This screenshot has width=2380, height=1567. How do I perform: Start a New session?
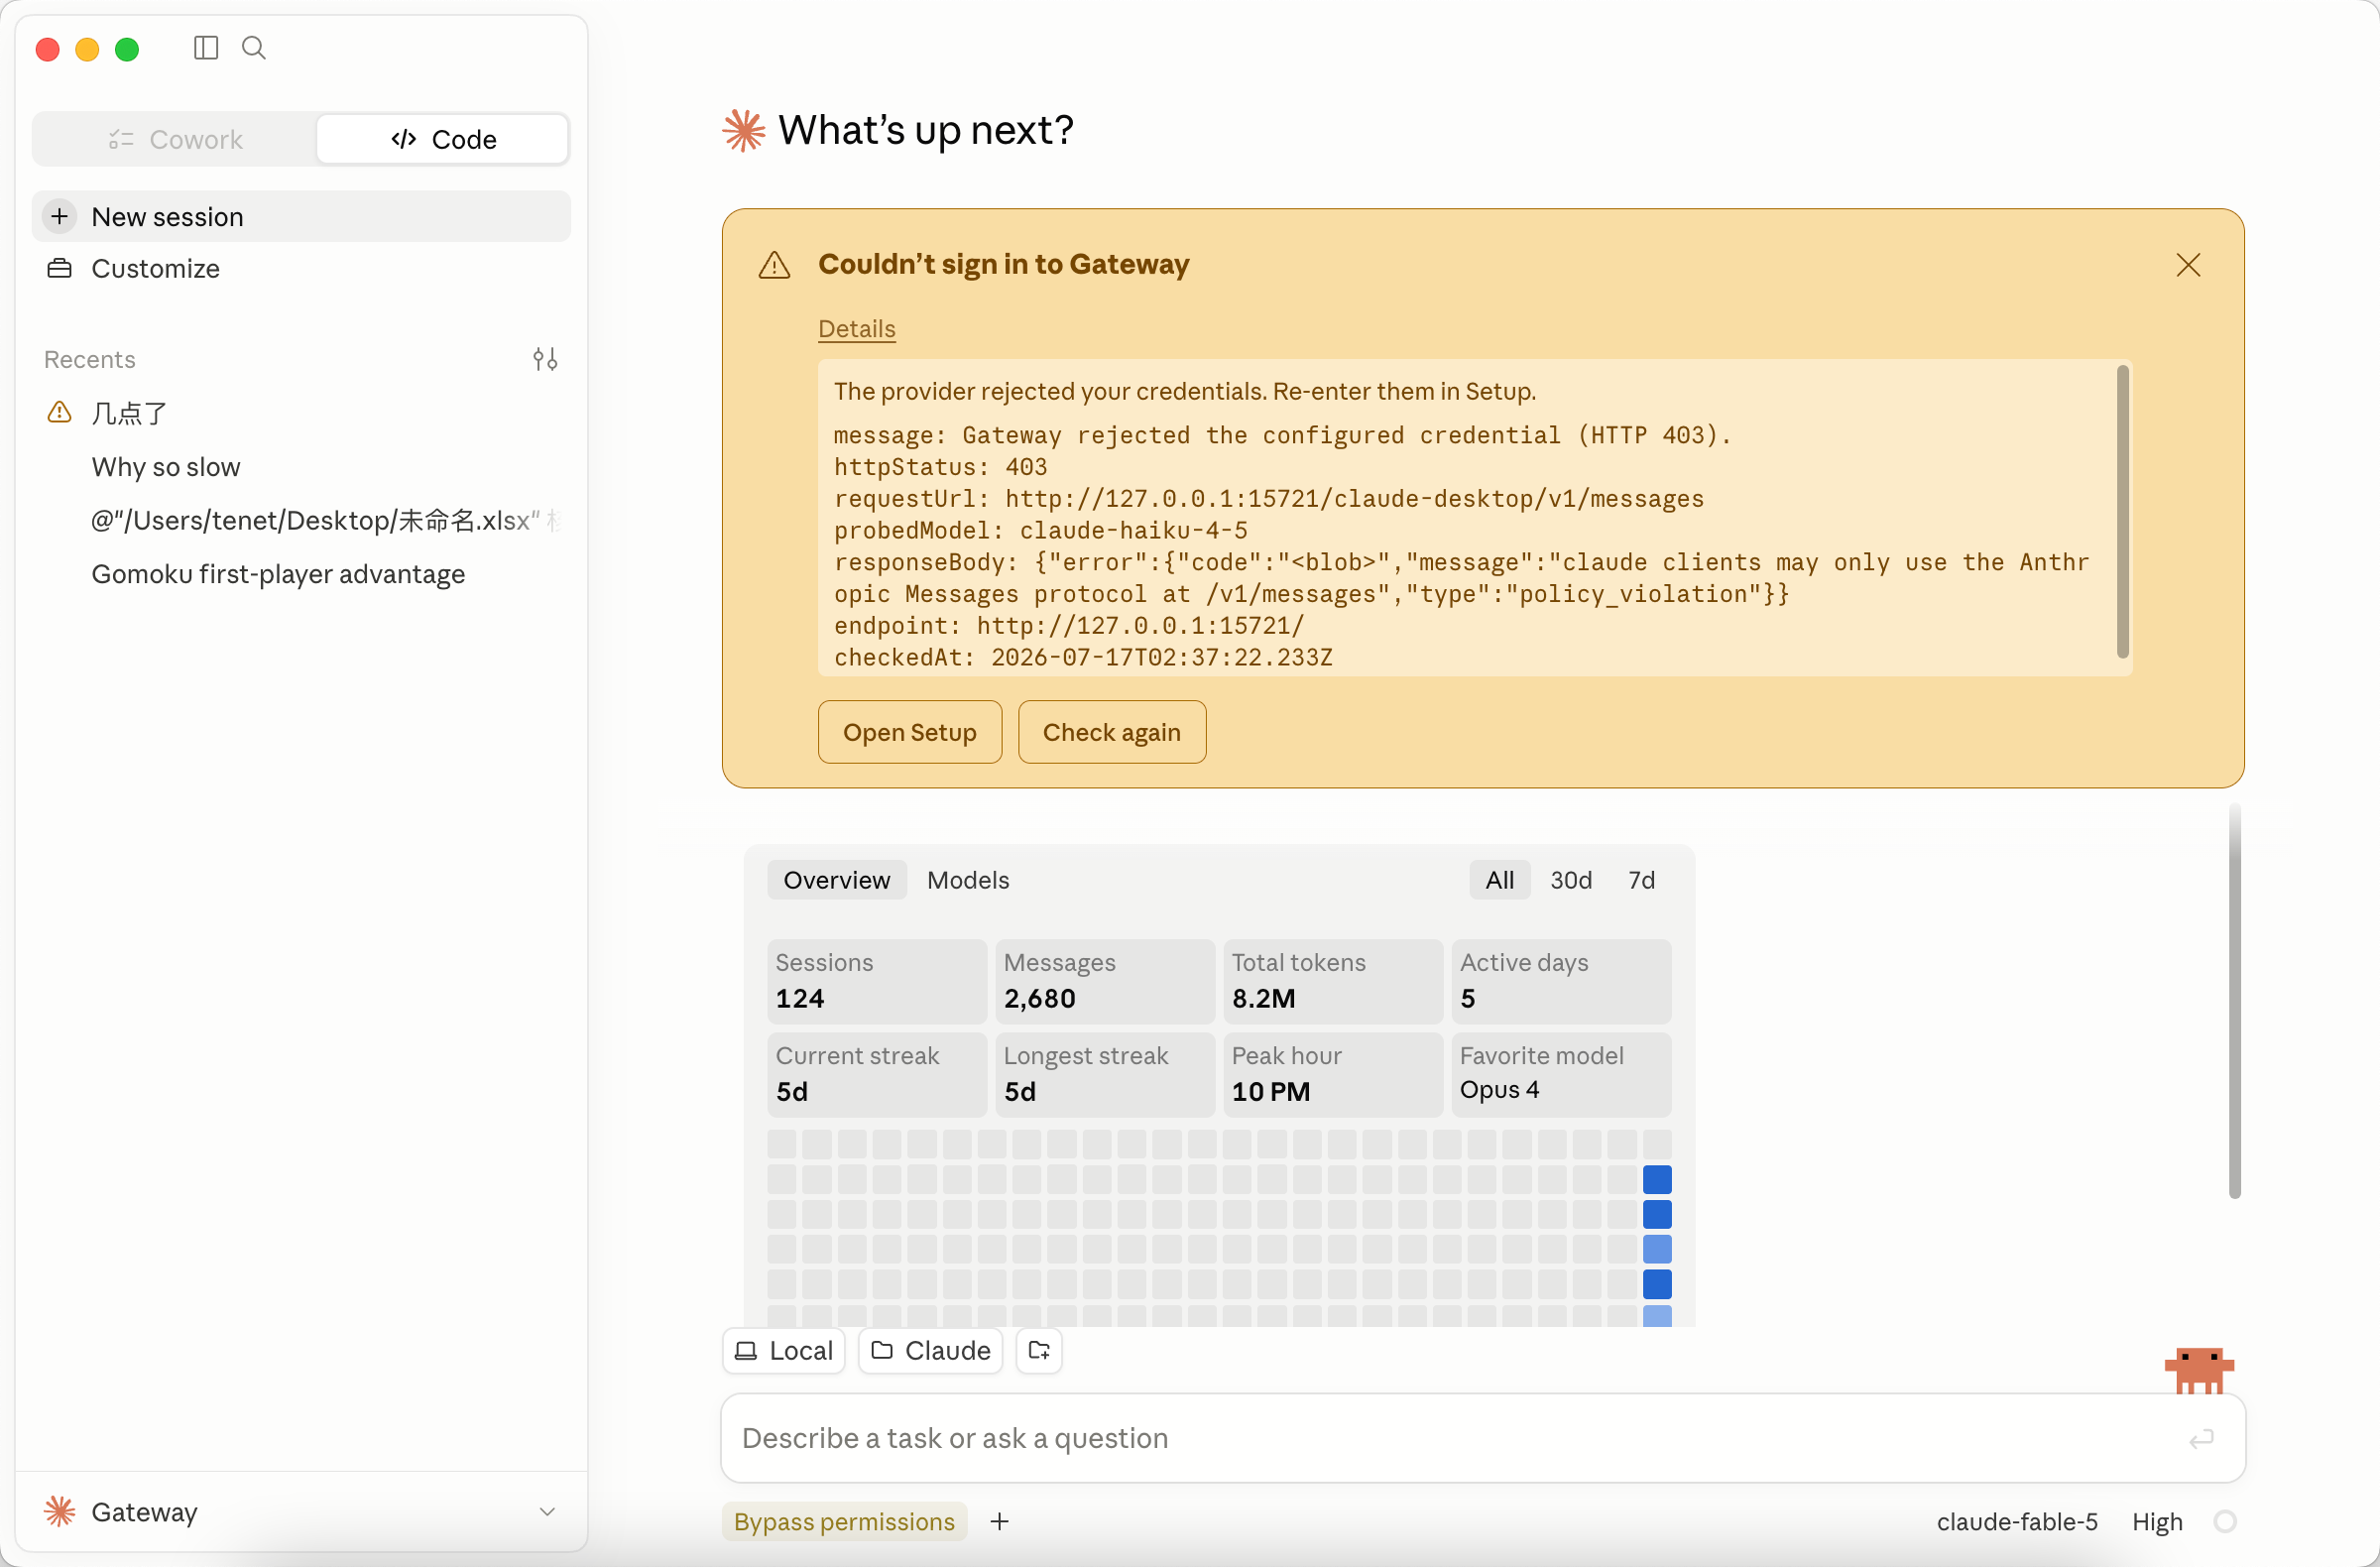pos(301,216)
